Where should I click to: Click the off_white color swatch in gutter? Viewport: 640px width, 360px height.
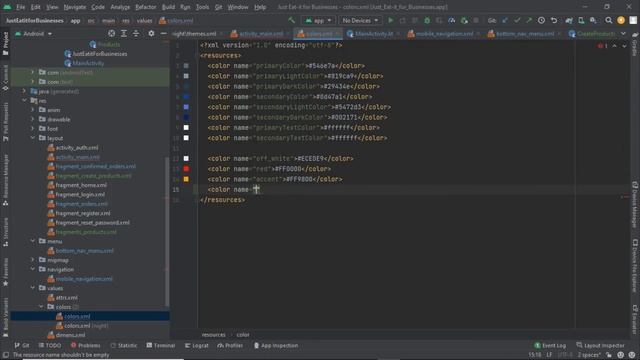point(186,158)
